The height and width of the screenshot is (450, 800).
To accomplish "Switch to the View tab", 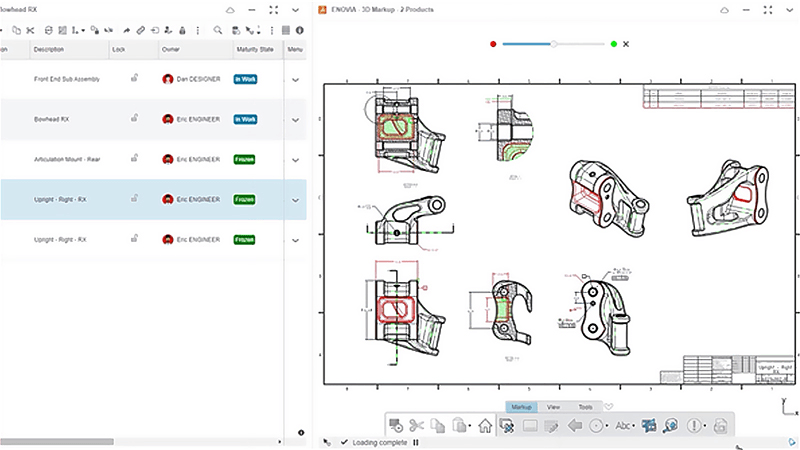I will [553, 407].
